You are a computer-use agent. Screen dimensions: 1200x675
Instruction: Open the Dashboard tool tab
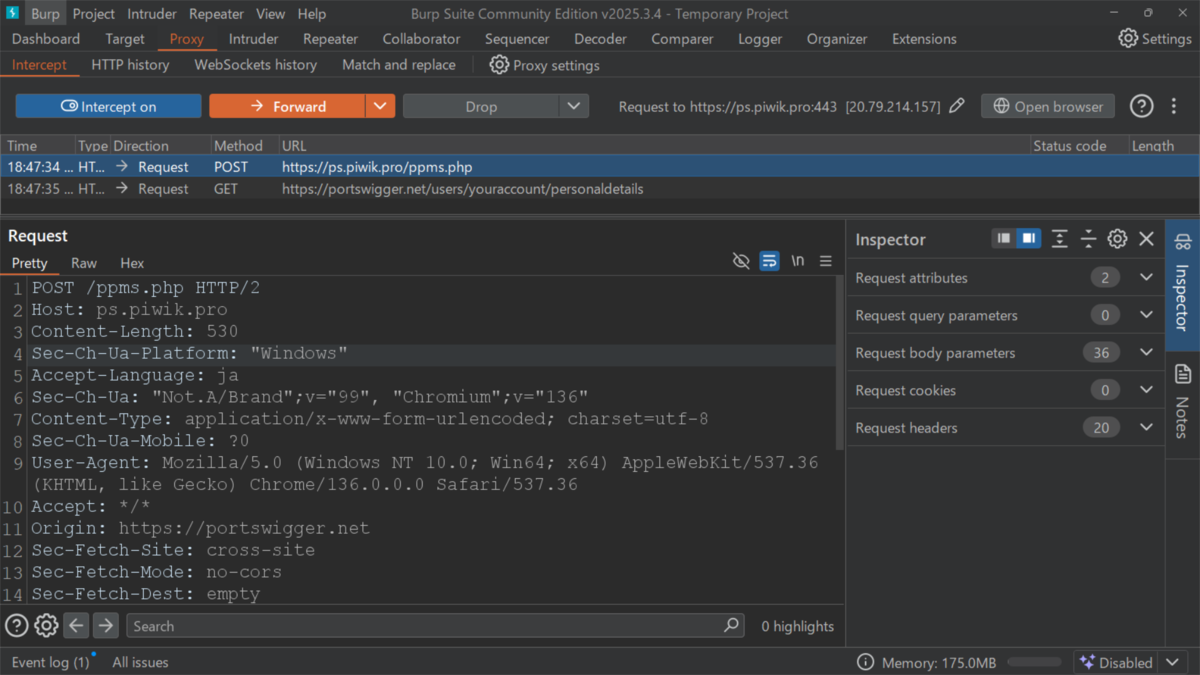46,39
